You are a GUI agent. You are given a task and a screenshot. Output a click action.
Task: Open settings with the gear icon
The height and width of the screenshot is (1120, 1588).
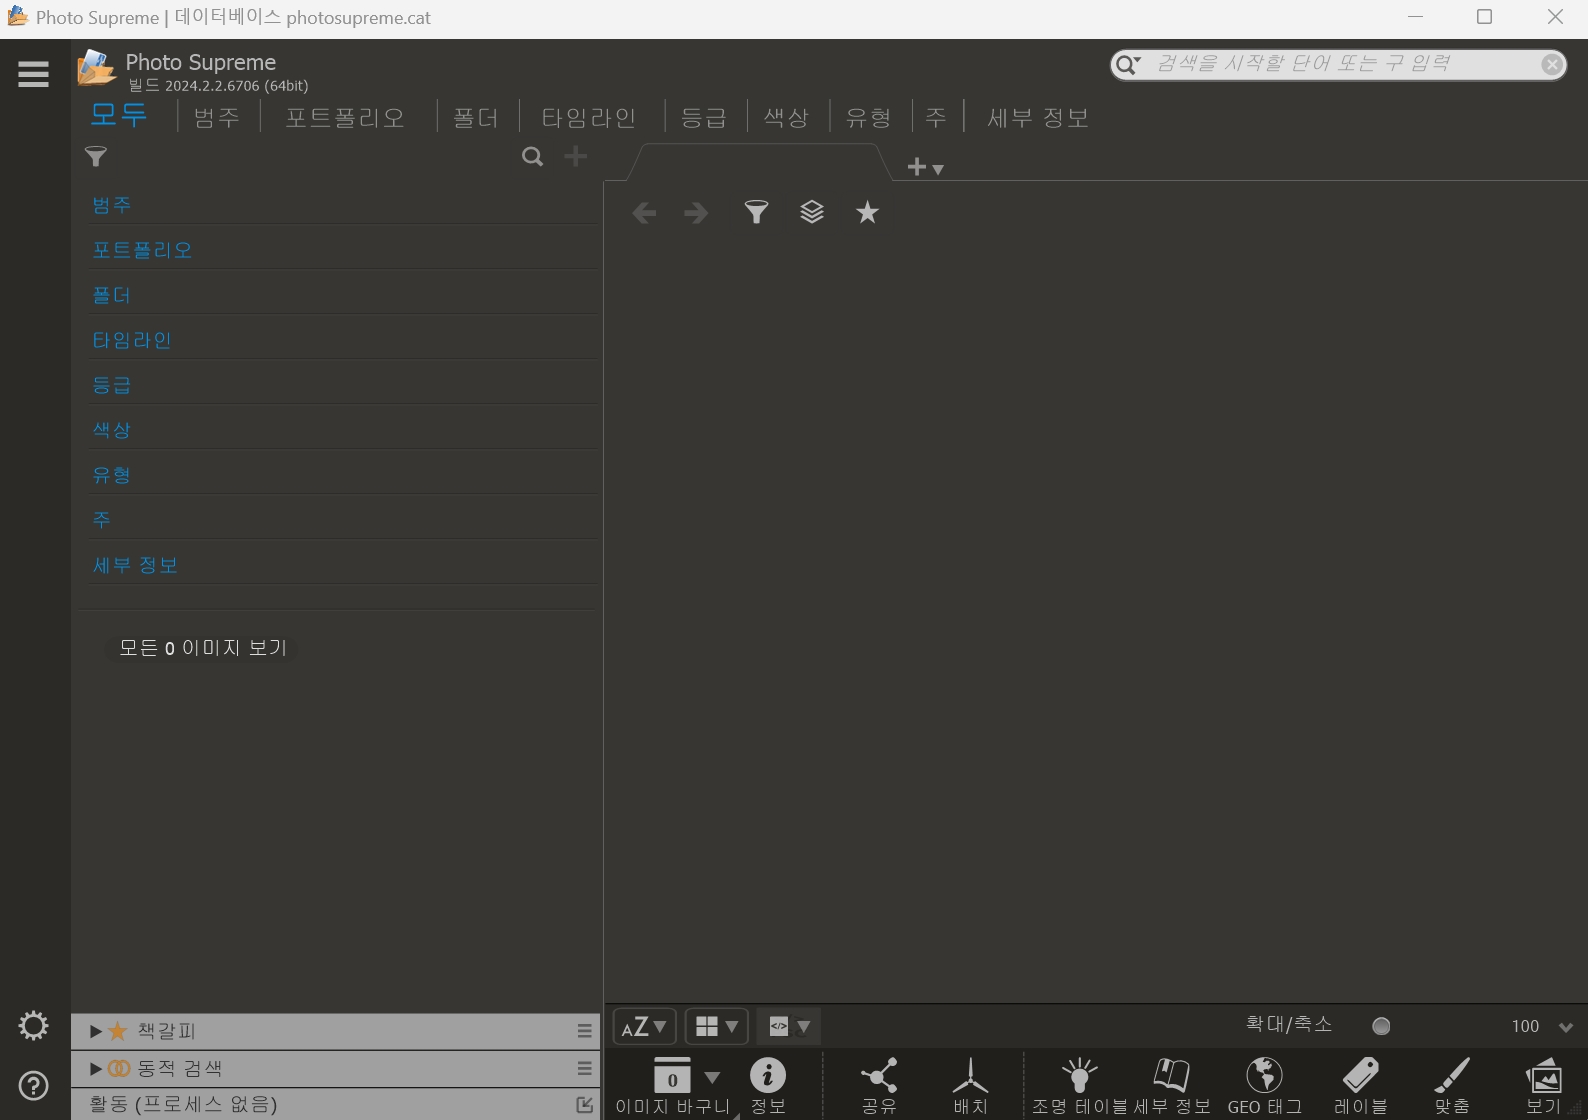point(33,1026)
